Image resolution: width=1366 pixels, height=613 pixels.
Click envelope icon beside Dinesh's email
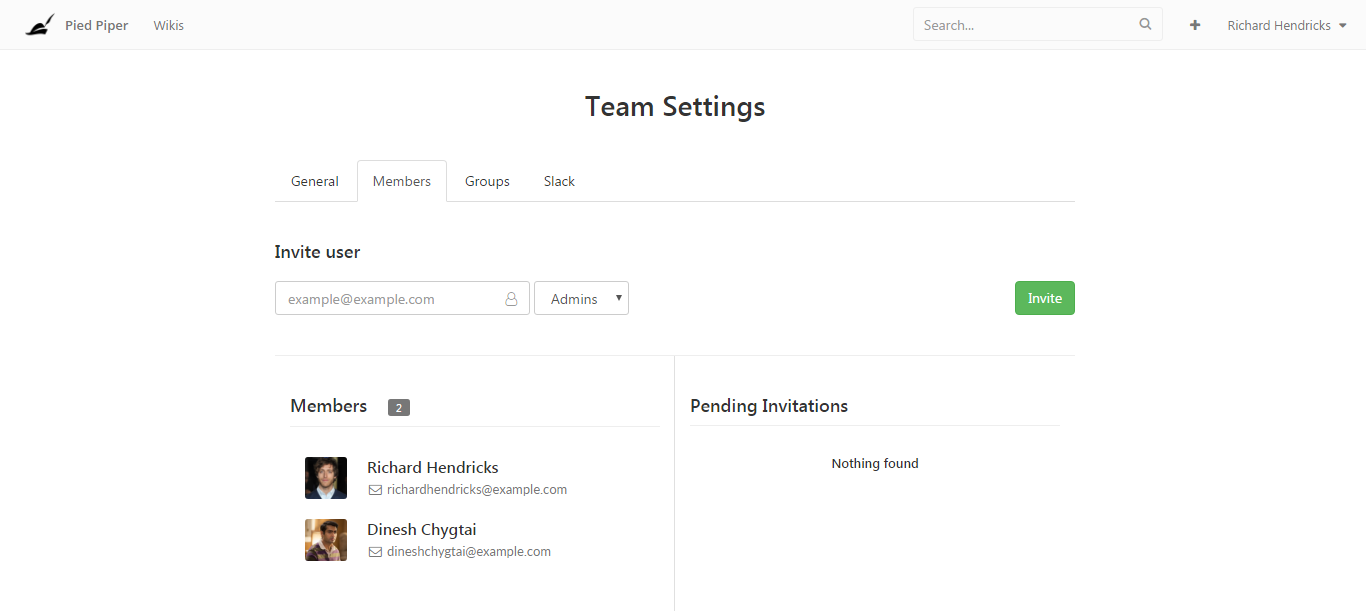click(375, 552)
